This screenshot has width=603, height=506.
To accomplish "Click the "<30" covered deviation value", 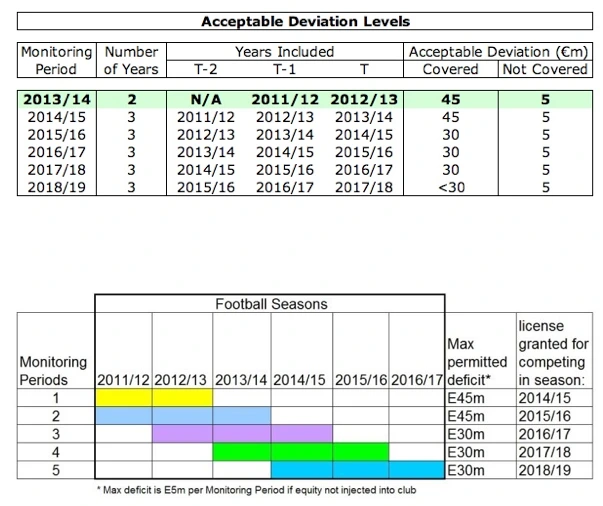I will pos(452,187).
